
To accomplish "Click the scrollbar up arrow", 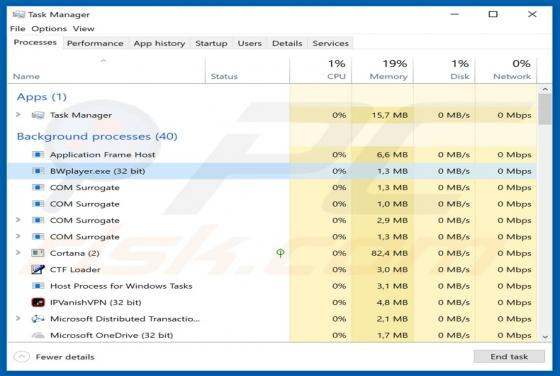I will 545,89.
